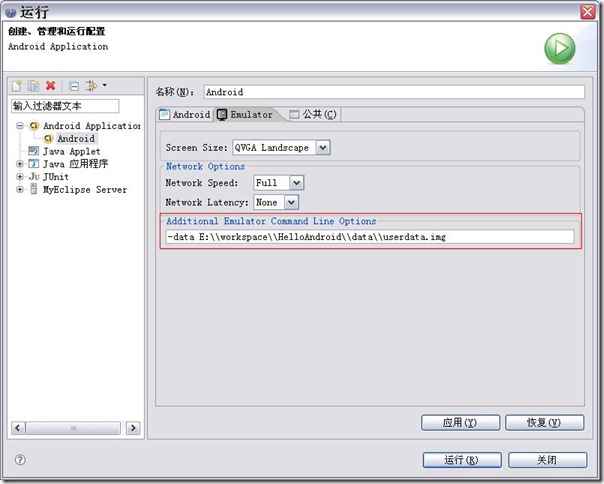Screen dimensions: 604x484
Task: Close the 运行 dialog window
Action: 588,12
